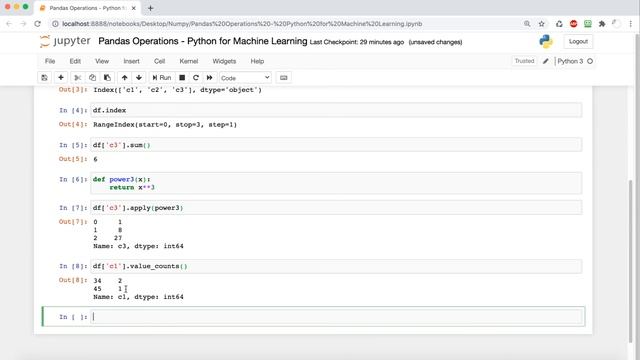Move selected cell down arrow

(139, 78)
